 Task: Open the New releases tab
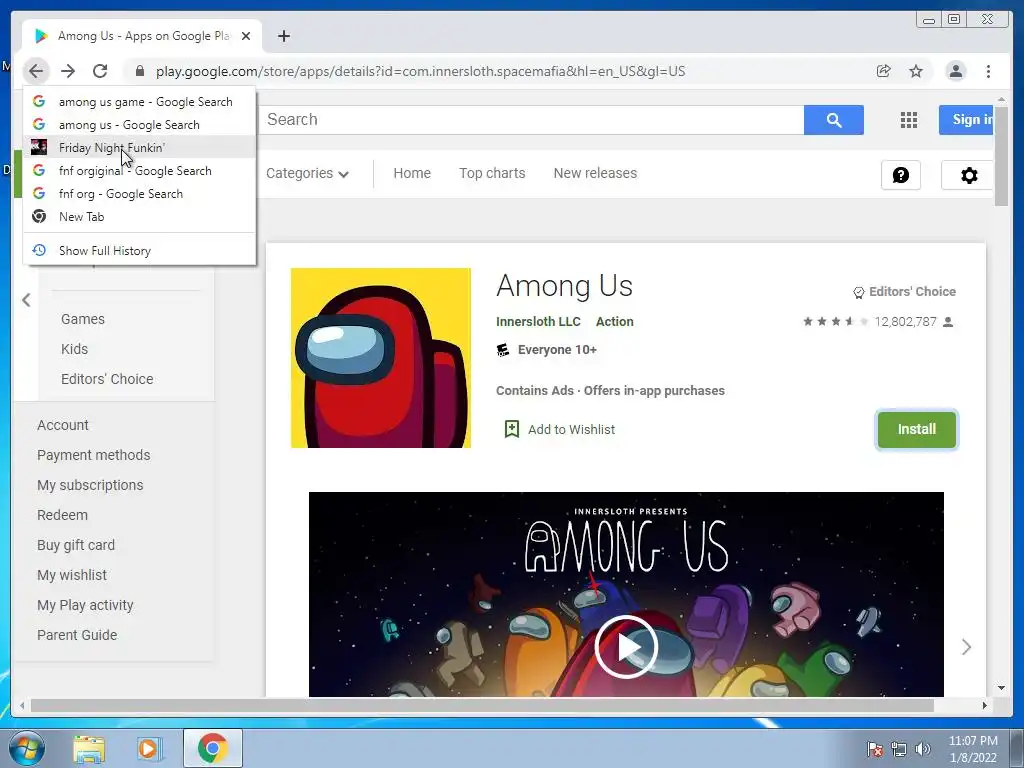595,173
